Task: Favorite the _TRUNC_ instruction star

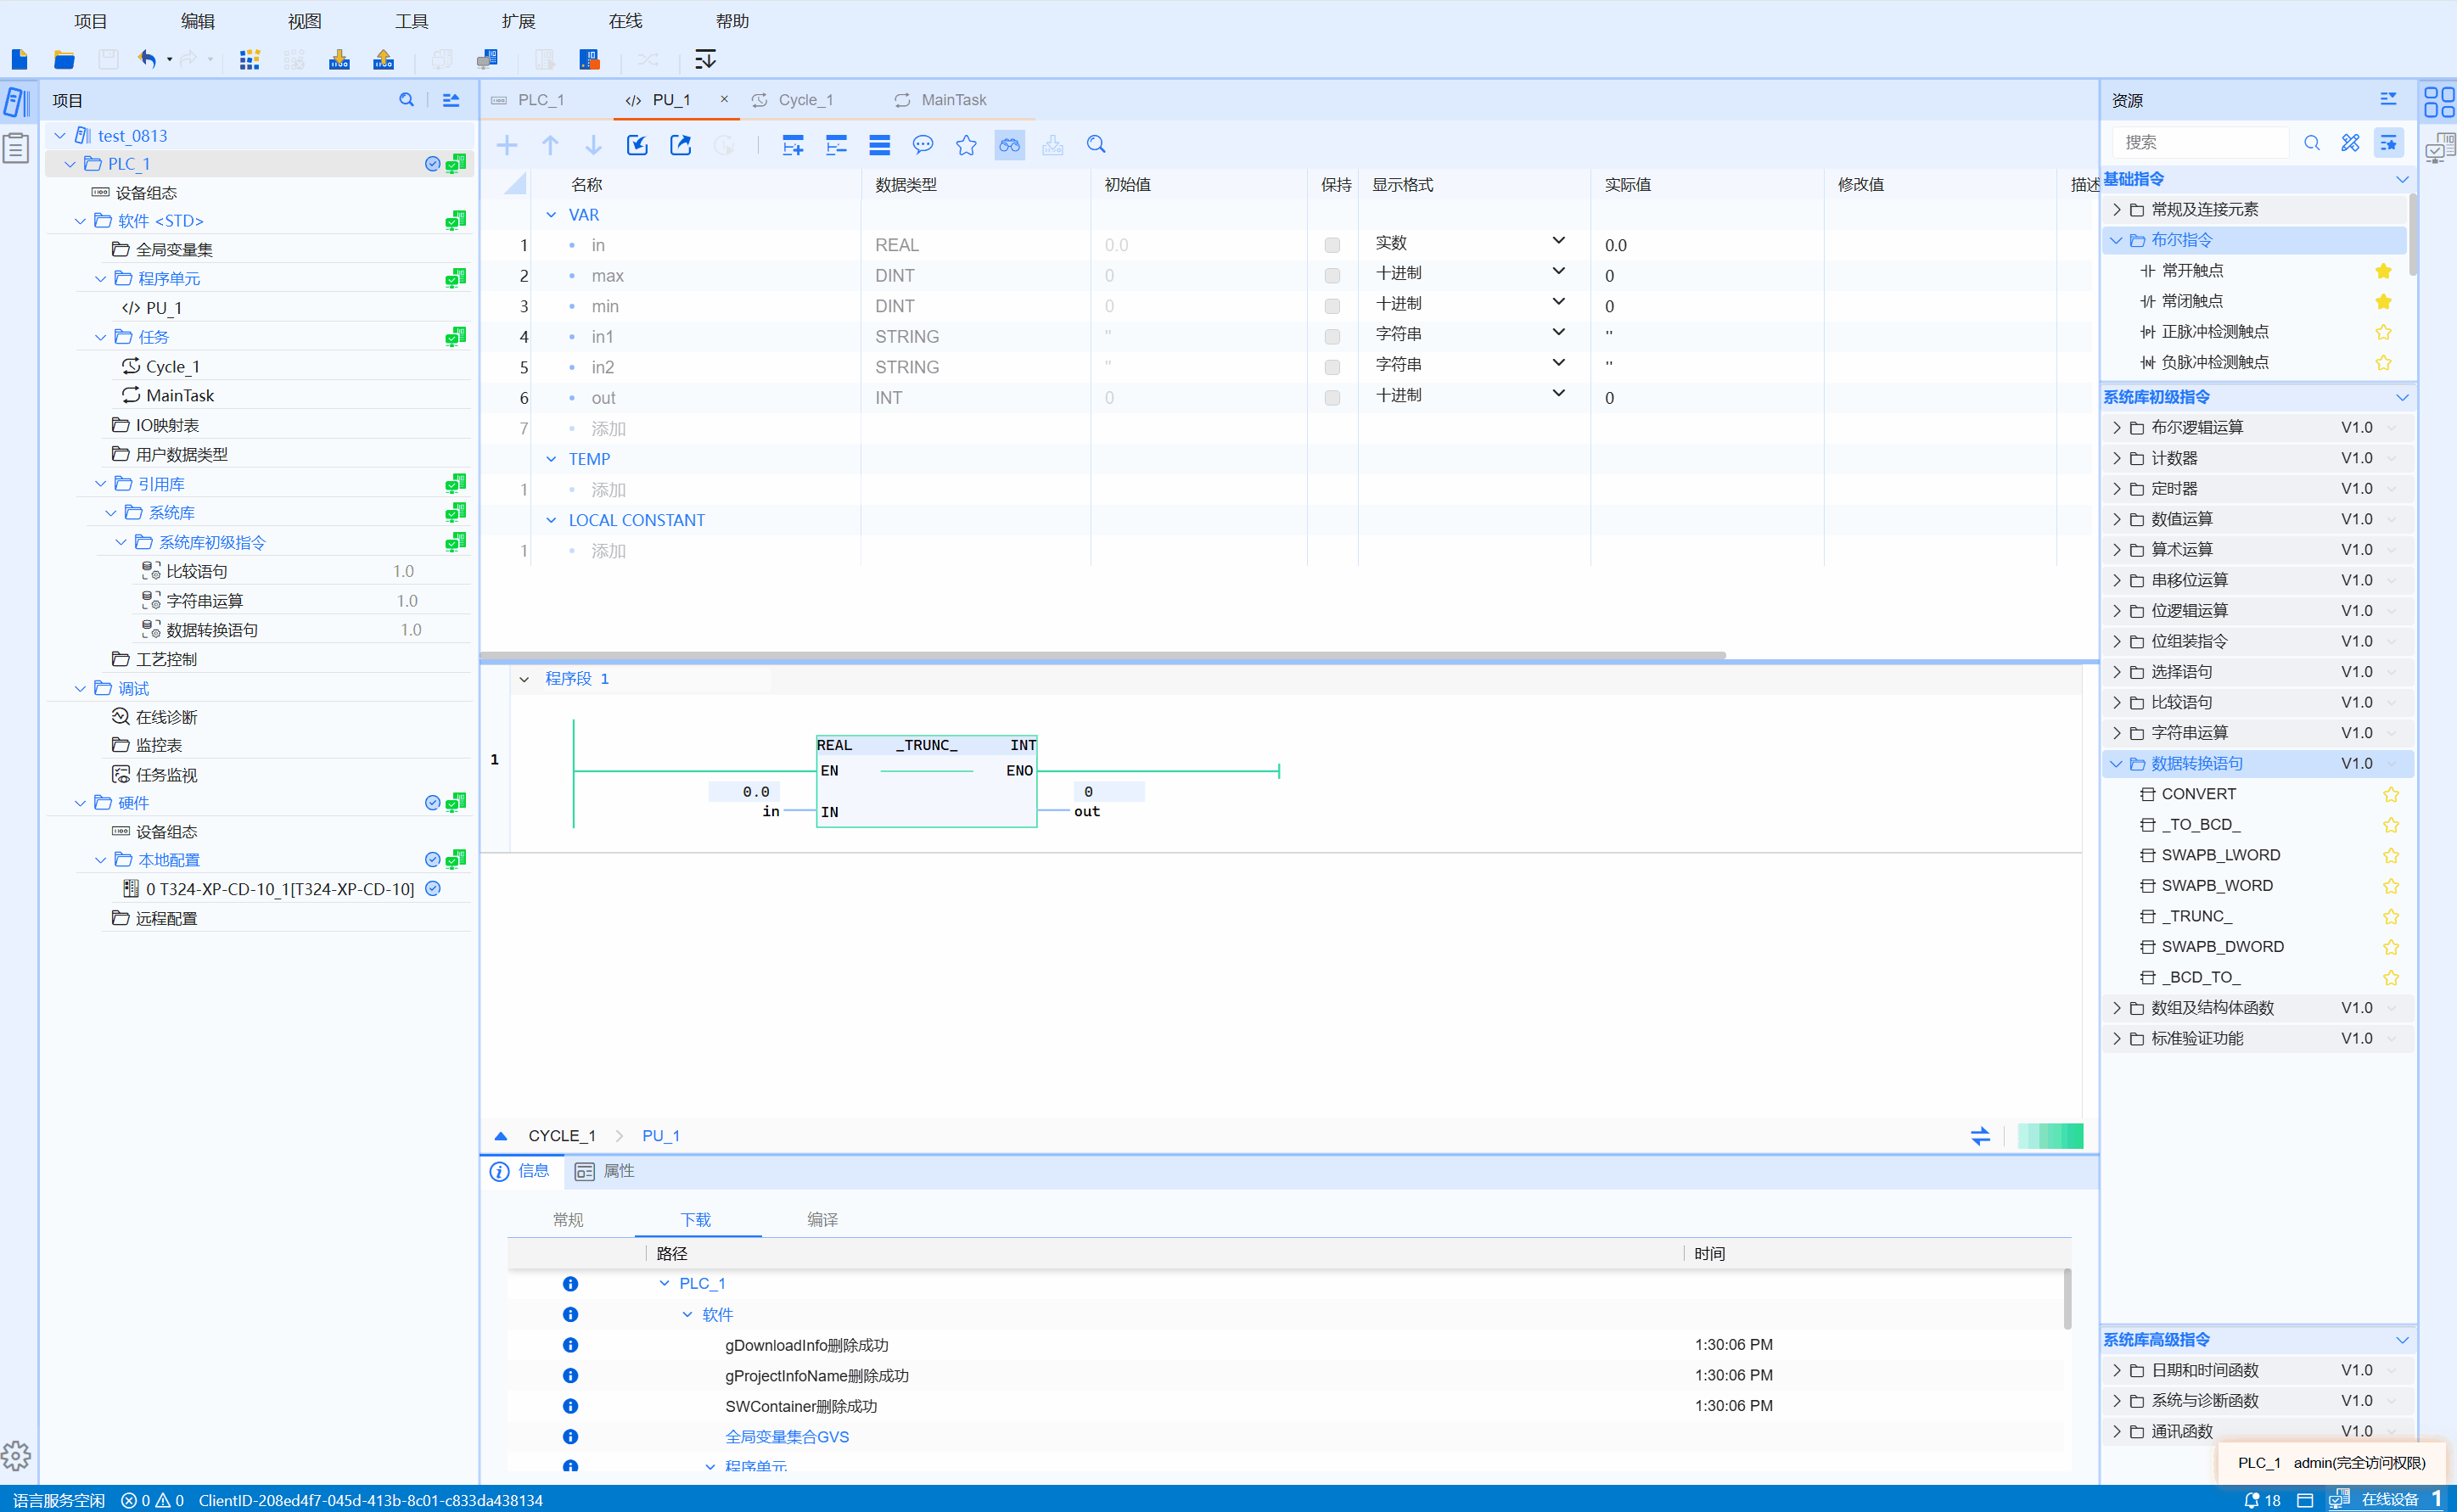Action: click(2390, 916)
